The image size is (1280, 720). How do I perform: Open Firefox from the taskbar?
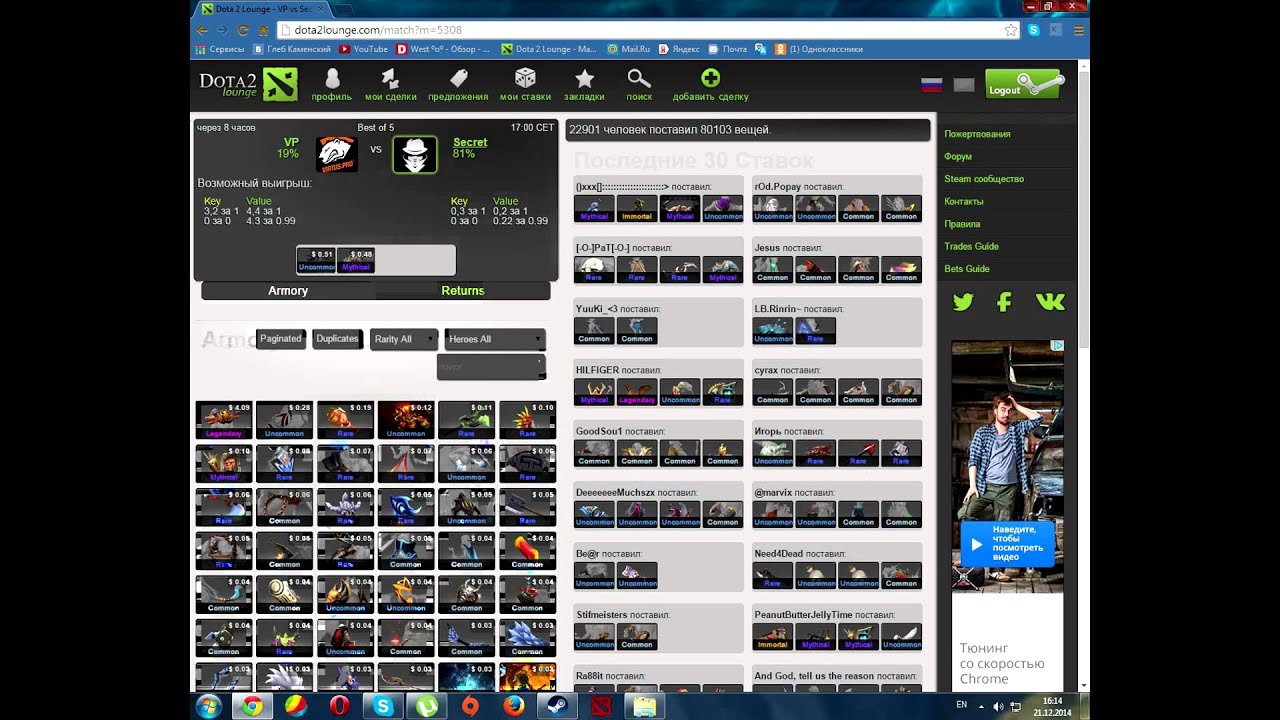tap(514, 706)
